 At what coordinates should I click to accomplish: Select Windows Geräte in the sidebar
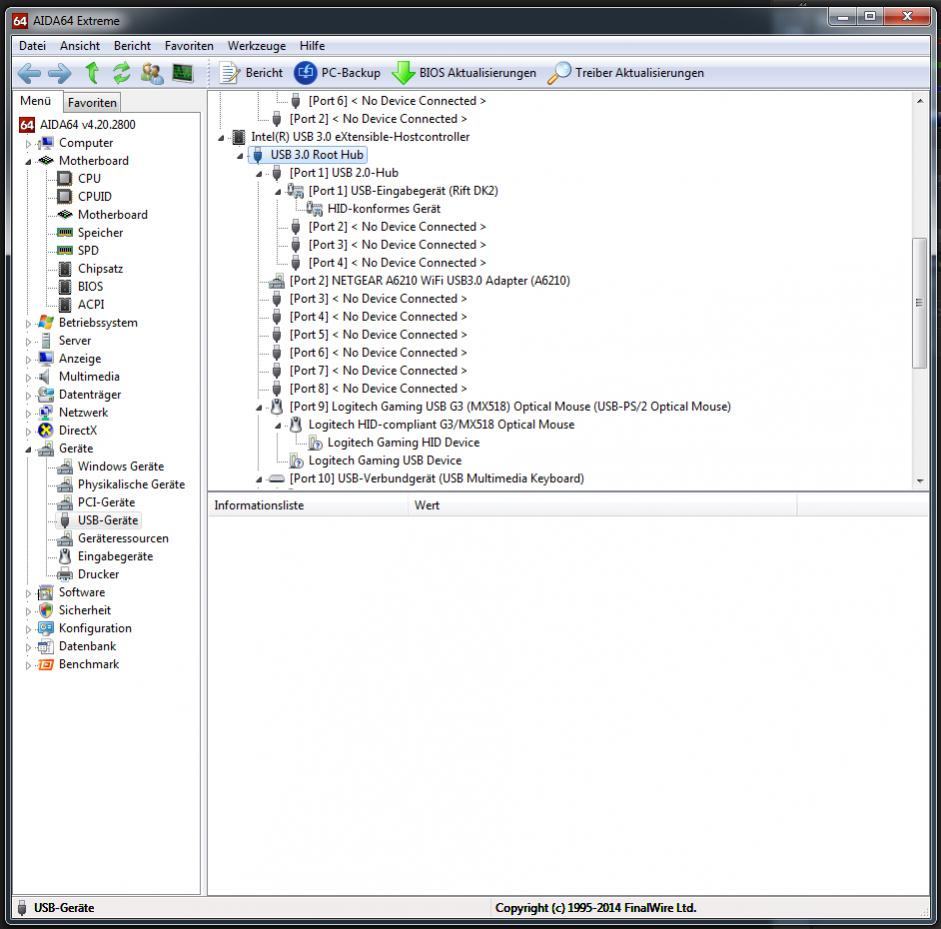tap(121, 466)
